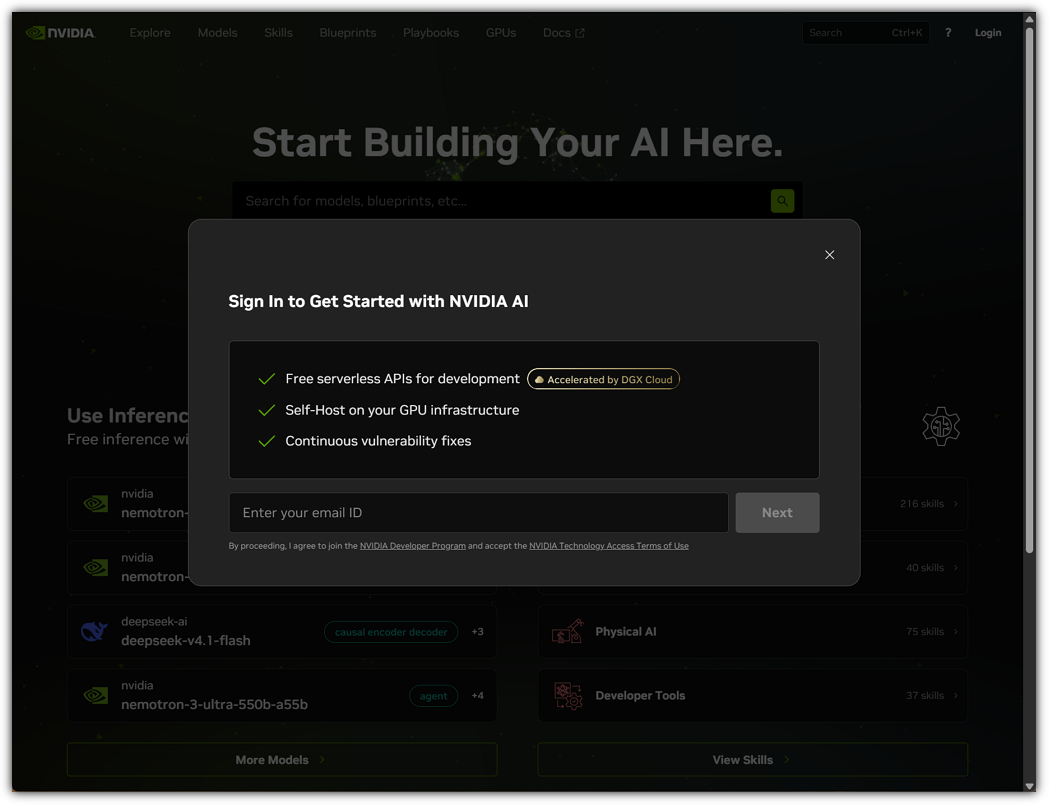
Task: Click the arrow on View Skills button
Action: click(x=786, y=759)
